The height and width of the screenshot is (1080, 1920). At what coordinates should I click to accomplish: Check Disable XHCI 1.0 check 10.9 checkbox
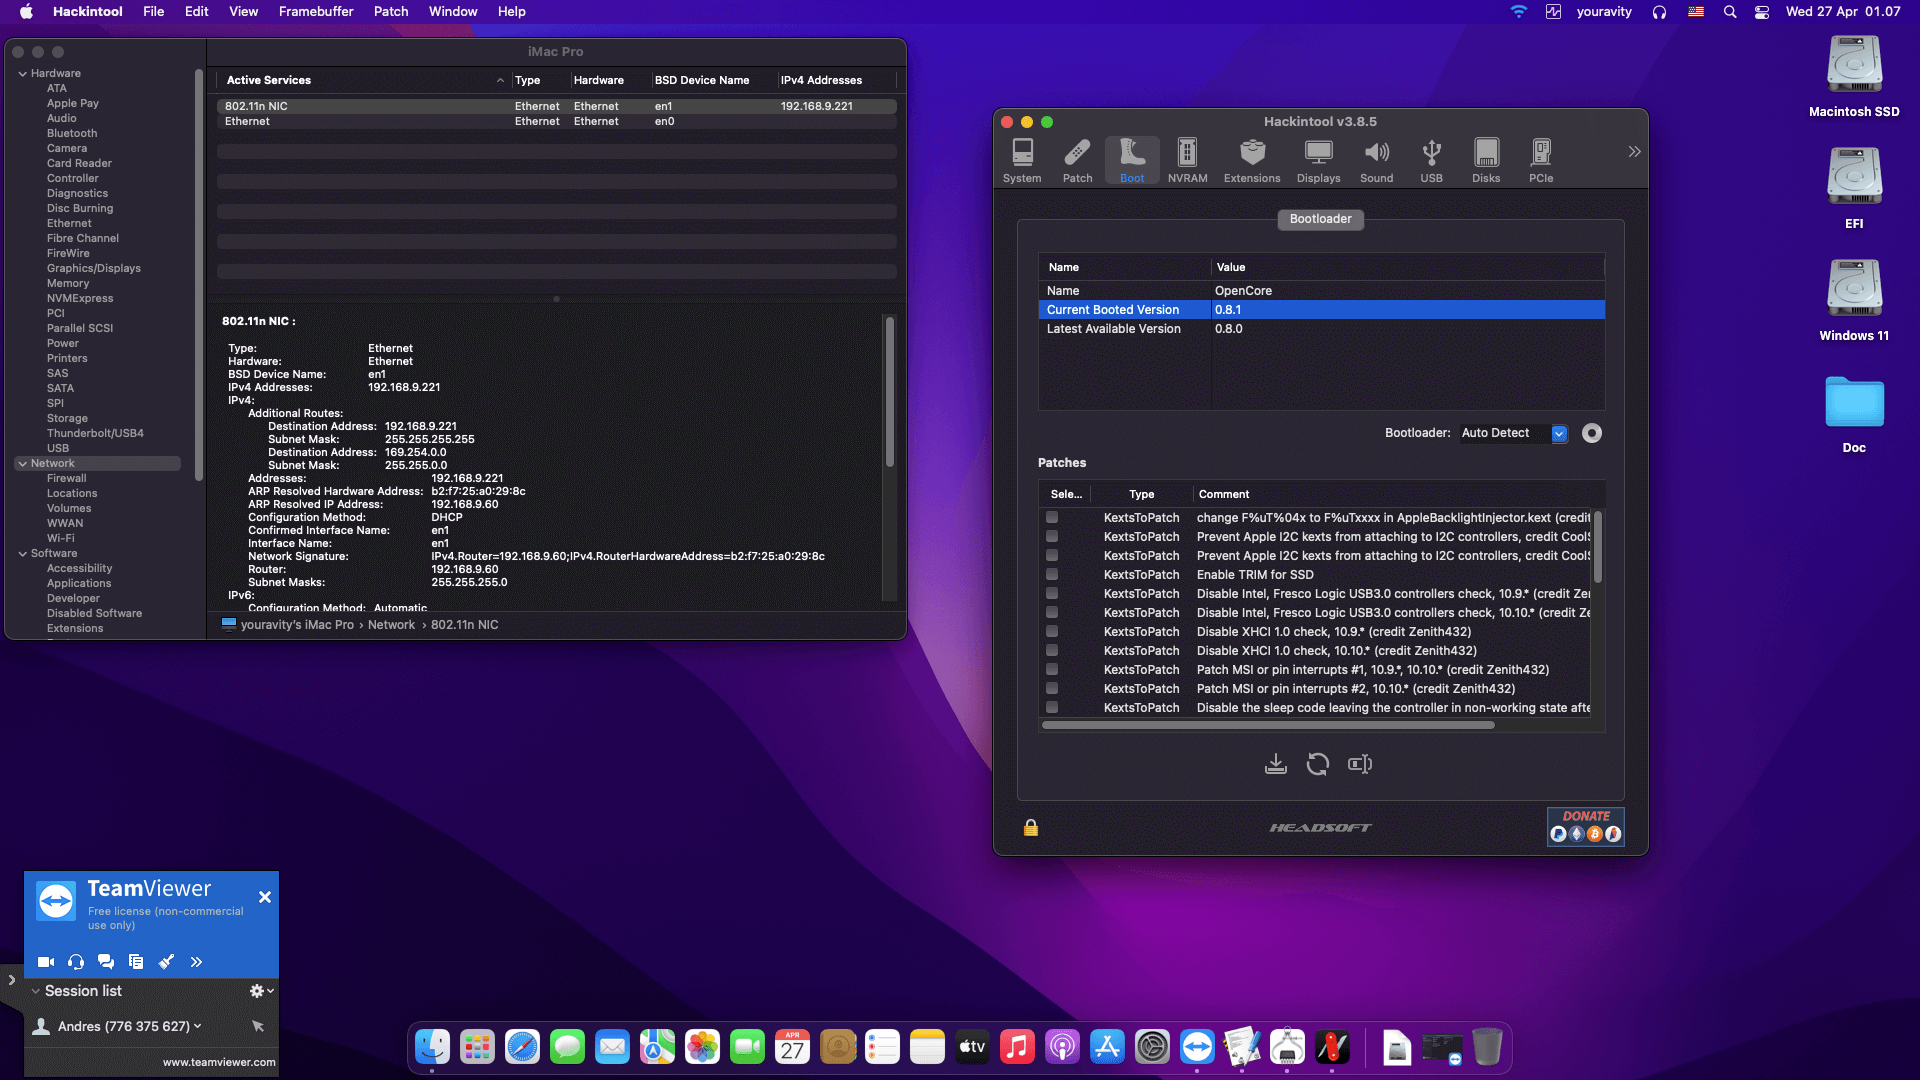[1052, 632]
